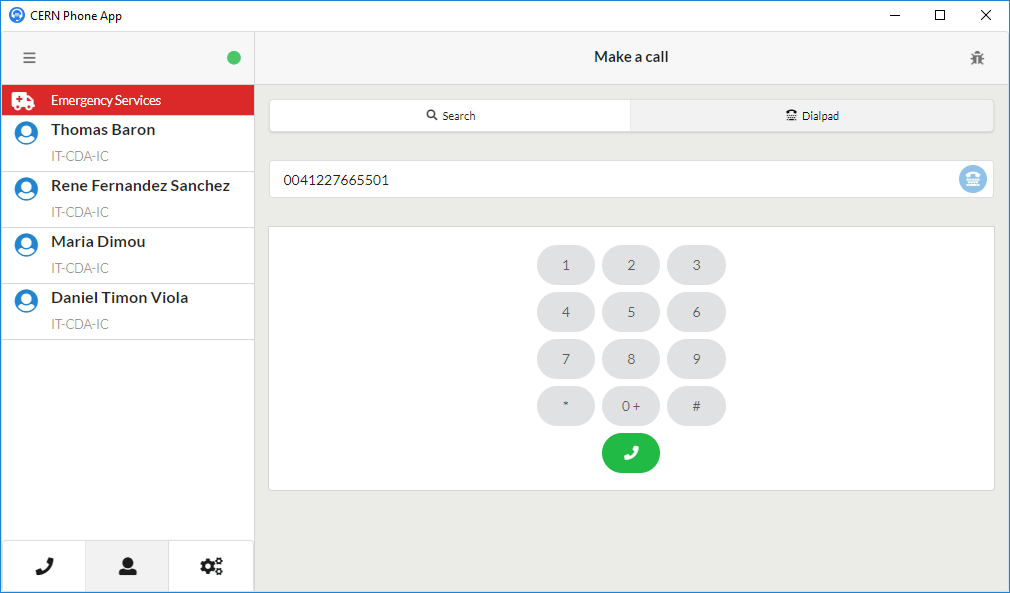The width and height of the screenshot is (1010, 593).
Task: Click the blue phone icon in number field
Action: click(x=972, y=179)
